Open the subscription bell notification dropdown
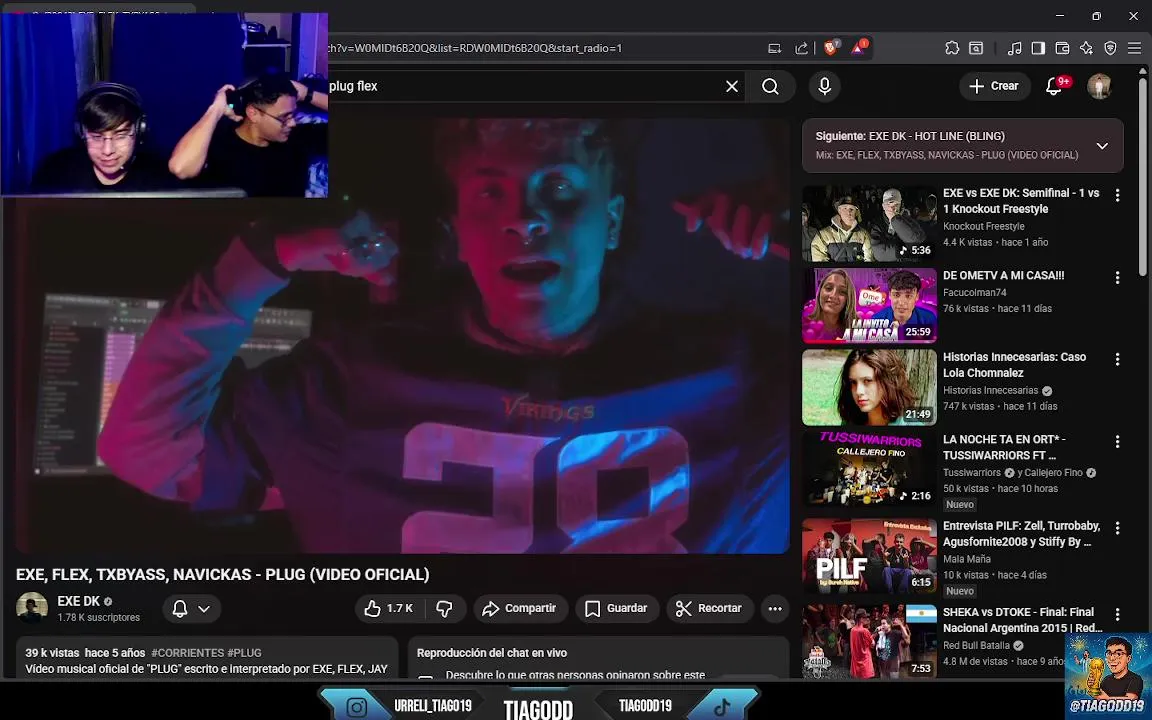The height and width of the screenshot is (720, 1152). [x=191, y=608]
